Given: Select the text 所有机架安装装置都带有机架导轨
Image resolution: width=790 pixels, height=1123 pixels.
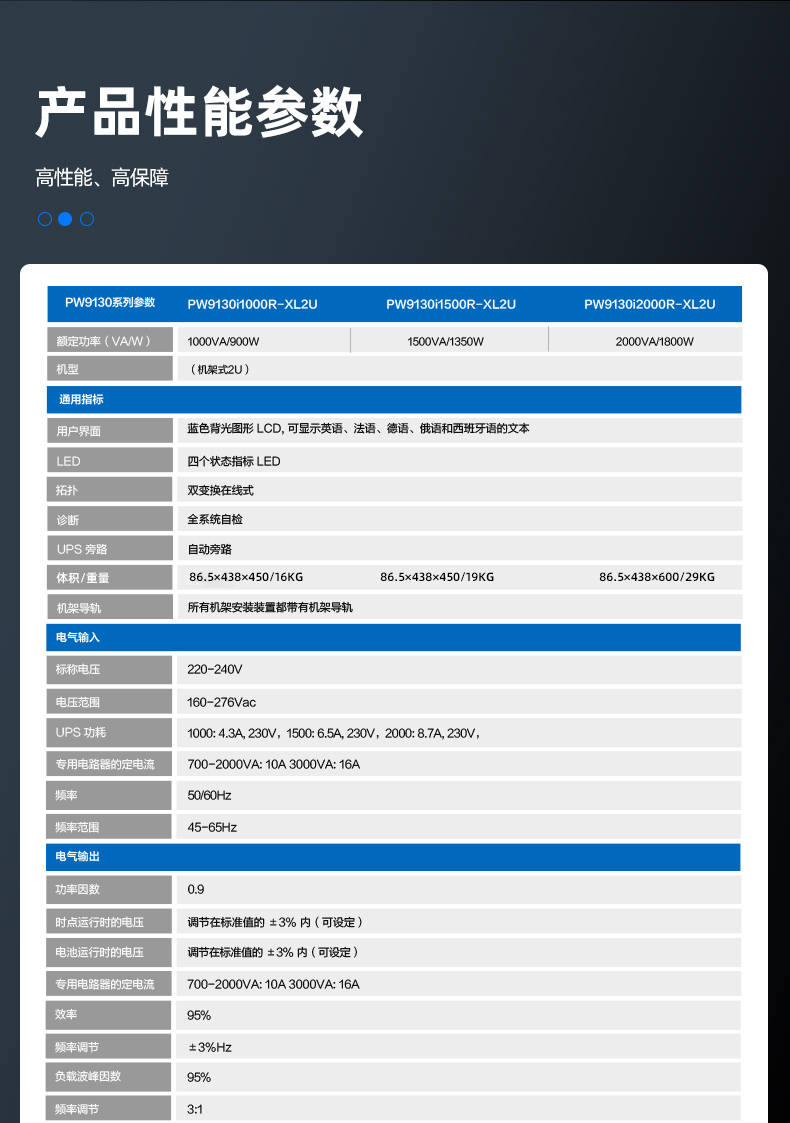Looking at the screenshot, I should (x=270, y=607).
